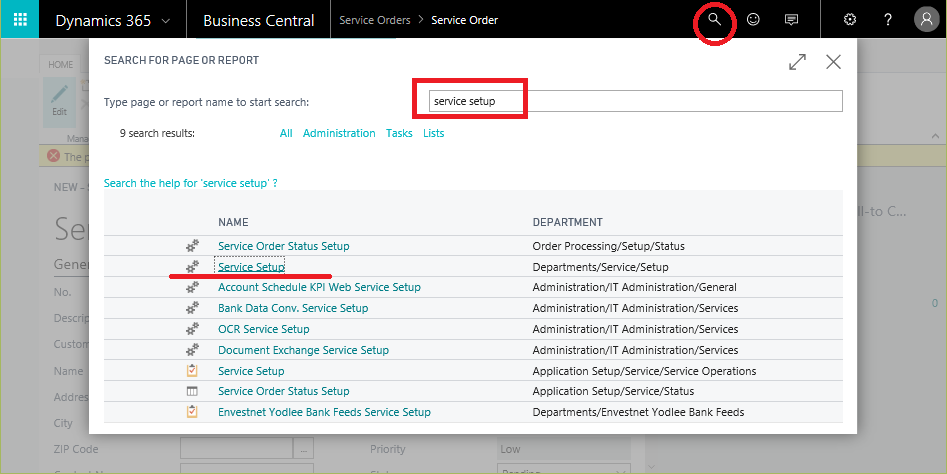Open Bank Data Conv. Service Setup

[293, 308]
